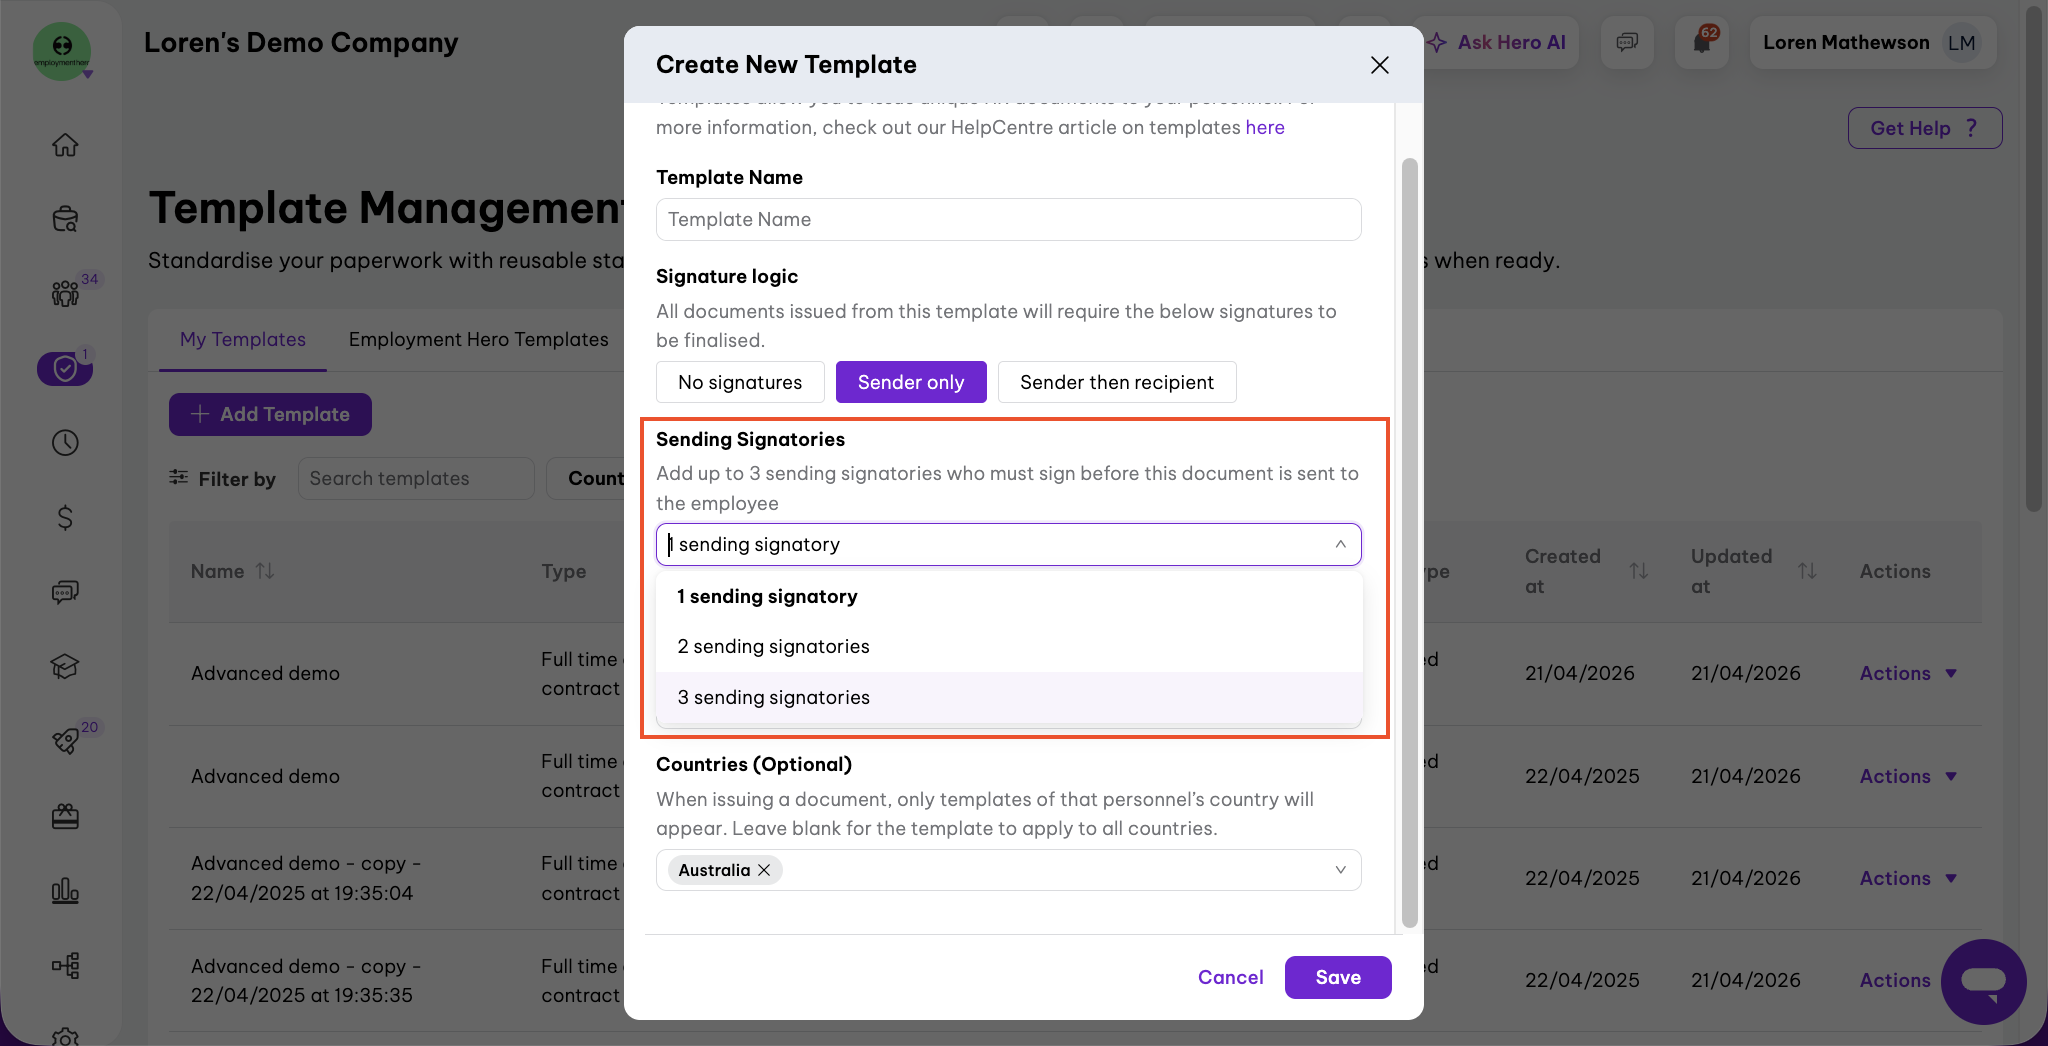
Task: Open the notifications bell icon
Action: tap(1702, 42)
